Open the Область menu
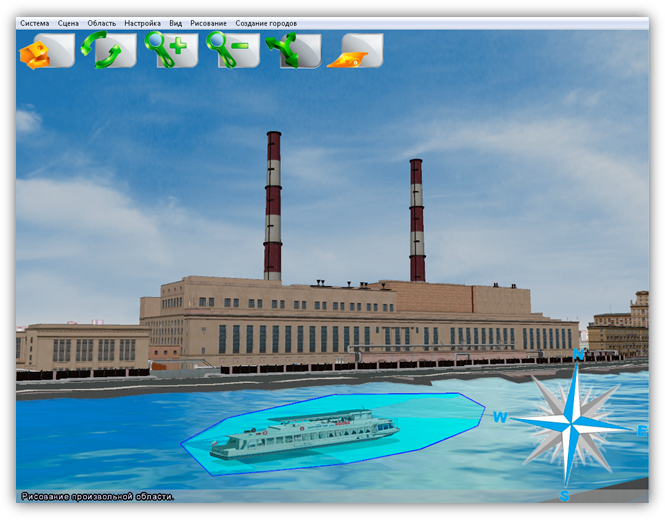Viewport: 665px width, 520px height. pos(101,23)
